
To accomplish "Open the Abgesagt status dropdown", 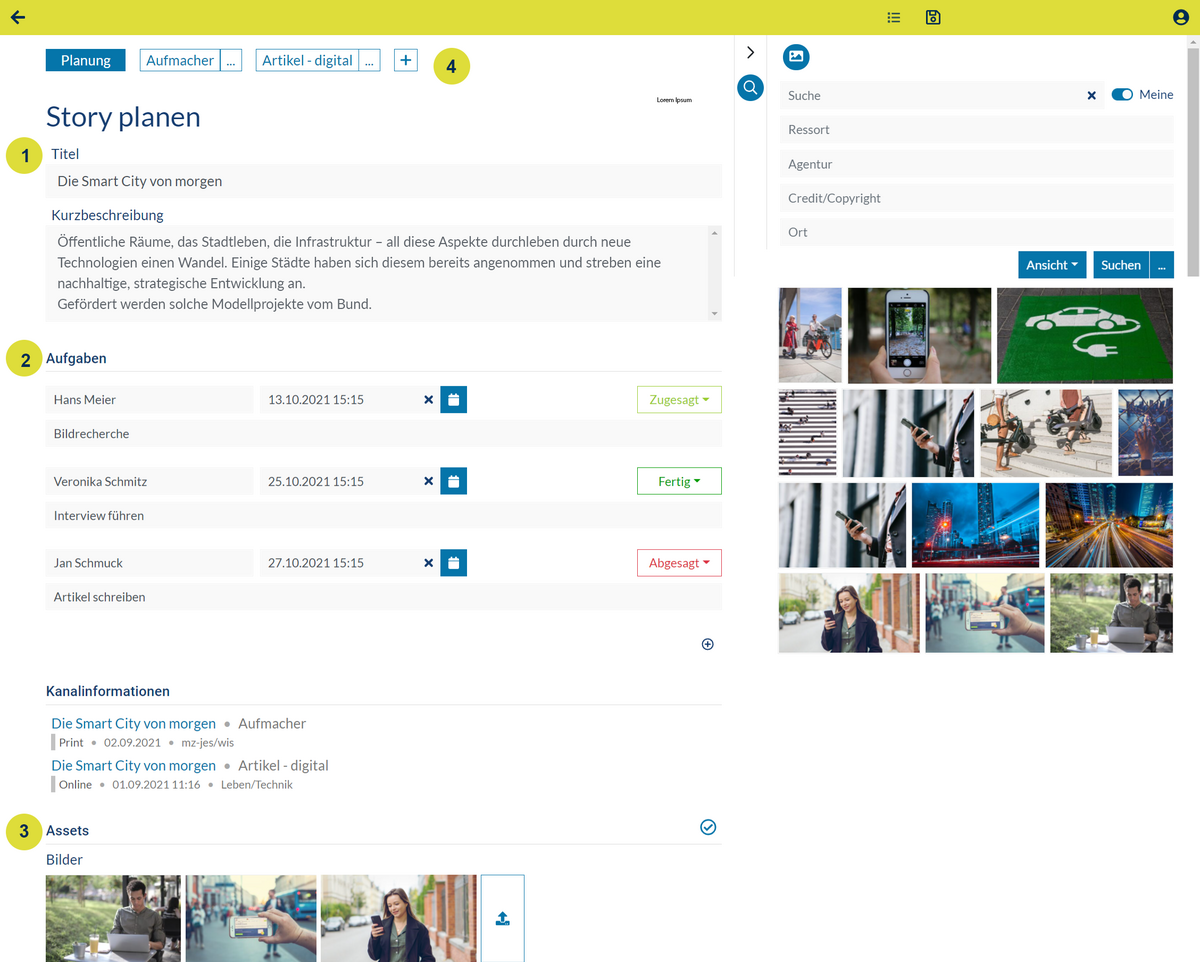I will [679, 563].
